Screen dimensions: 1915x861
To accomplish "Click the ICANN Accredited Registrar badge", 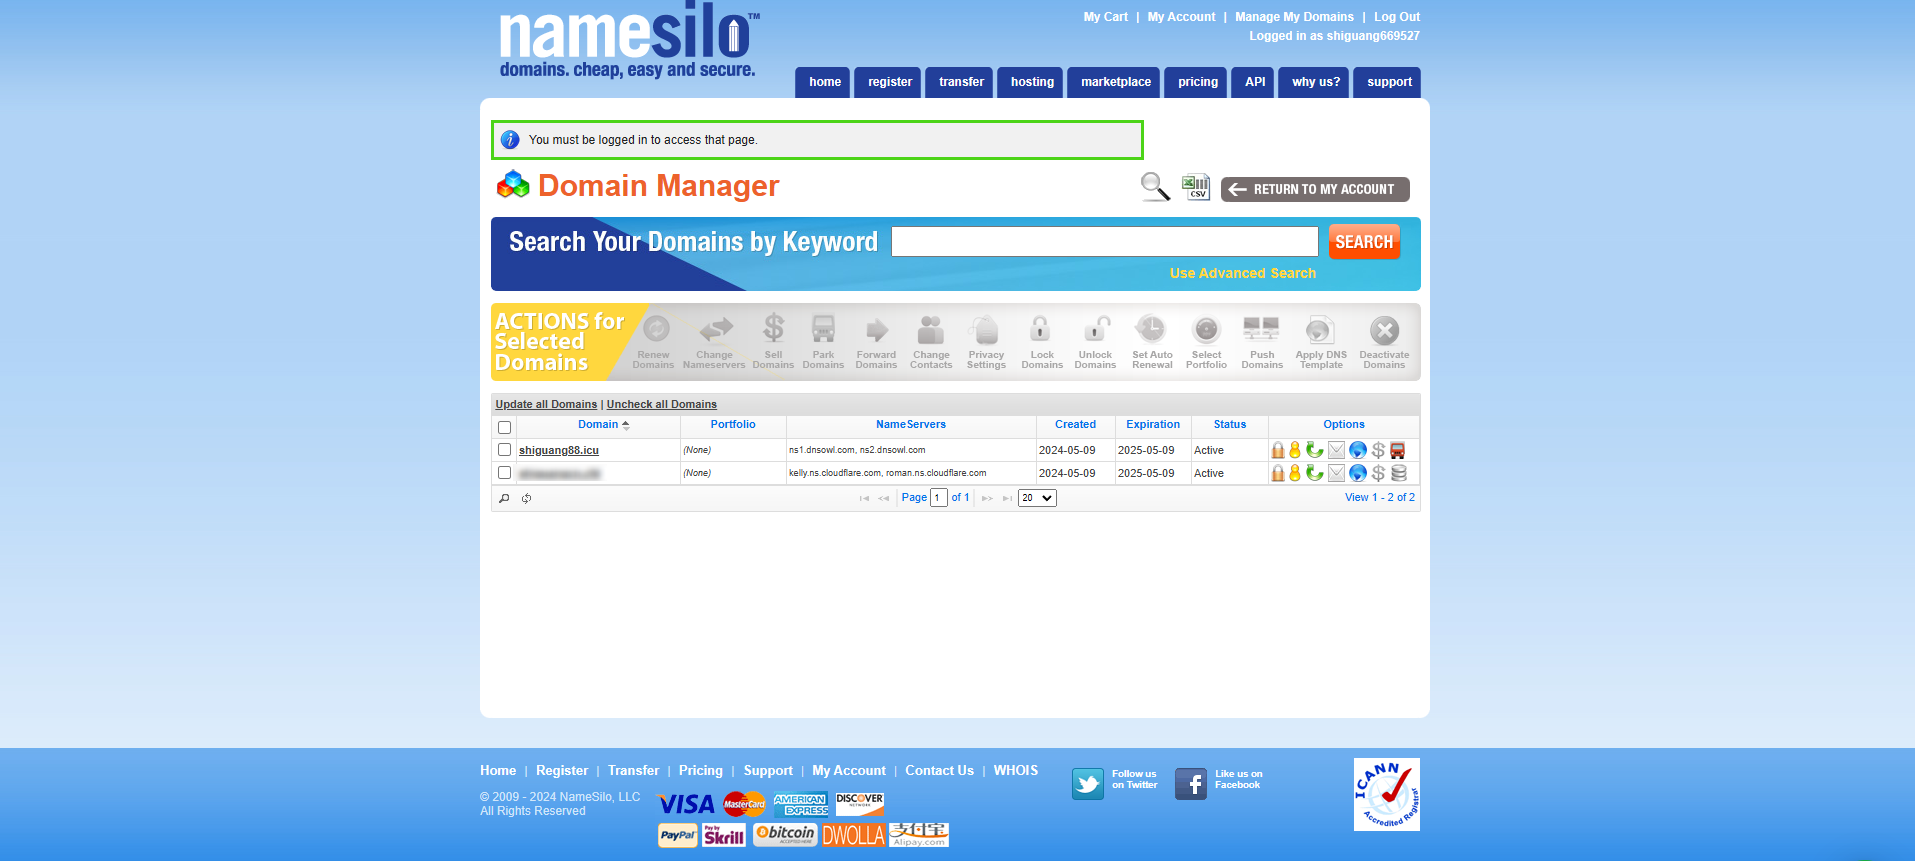I will pos(1387,794).
